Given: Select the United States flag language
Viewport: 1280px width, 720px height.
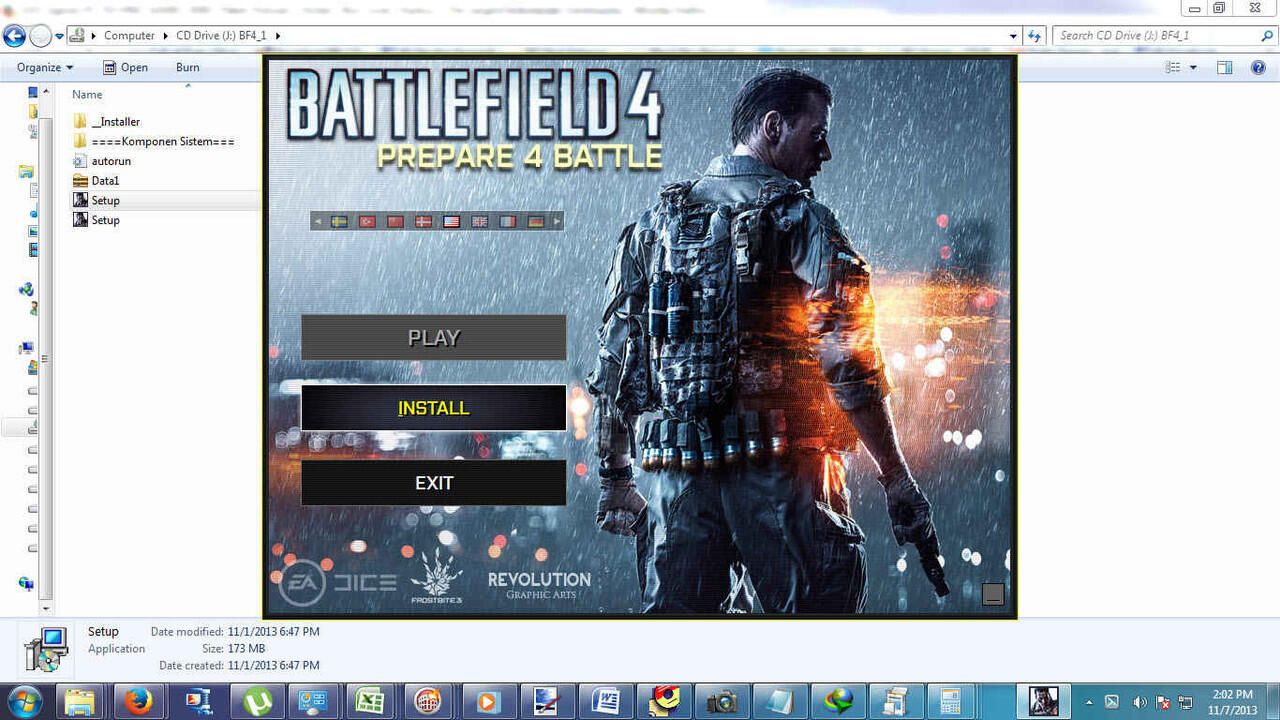Looking at the screenshot, I should point(451,221).
